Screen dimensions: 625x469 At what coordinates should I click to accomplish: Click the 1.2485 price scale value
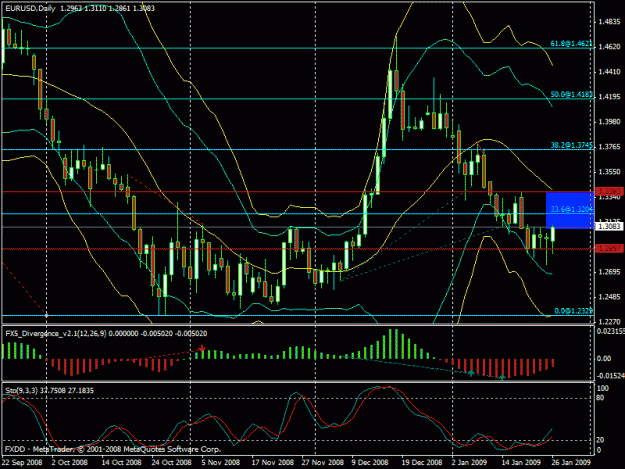tap(609, 297)
